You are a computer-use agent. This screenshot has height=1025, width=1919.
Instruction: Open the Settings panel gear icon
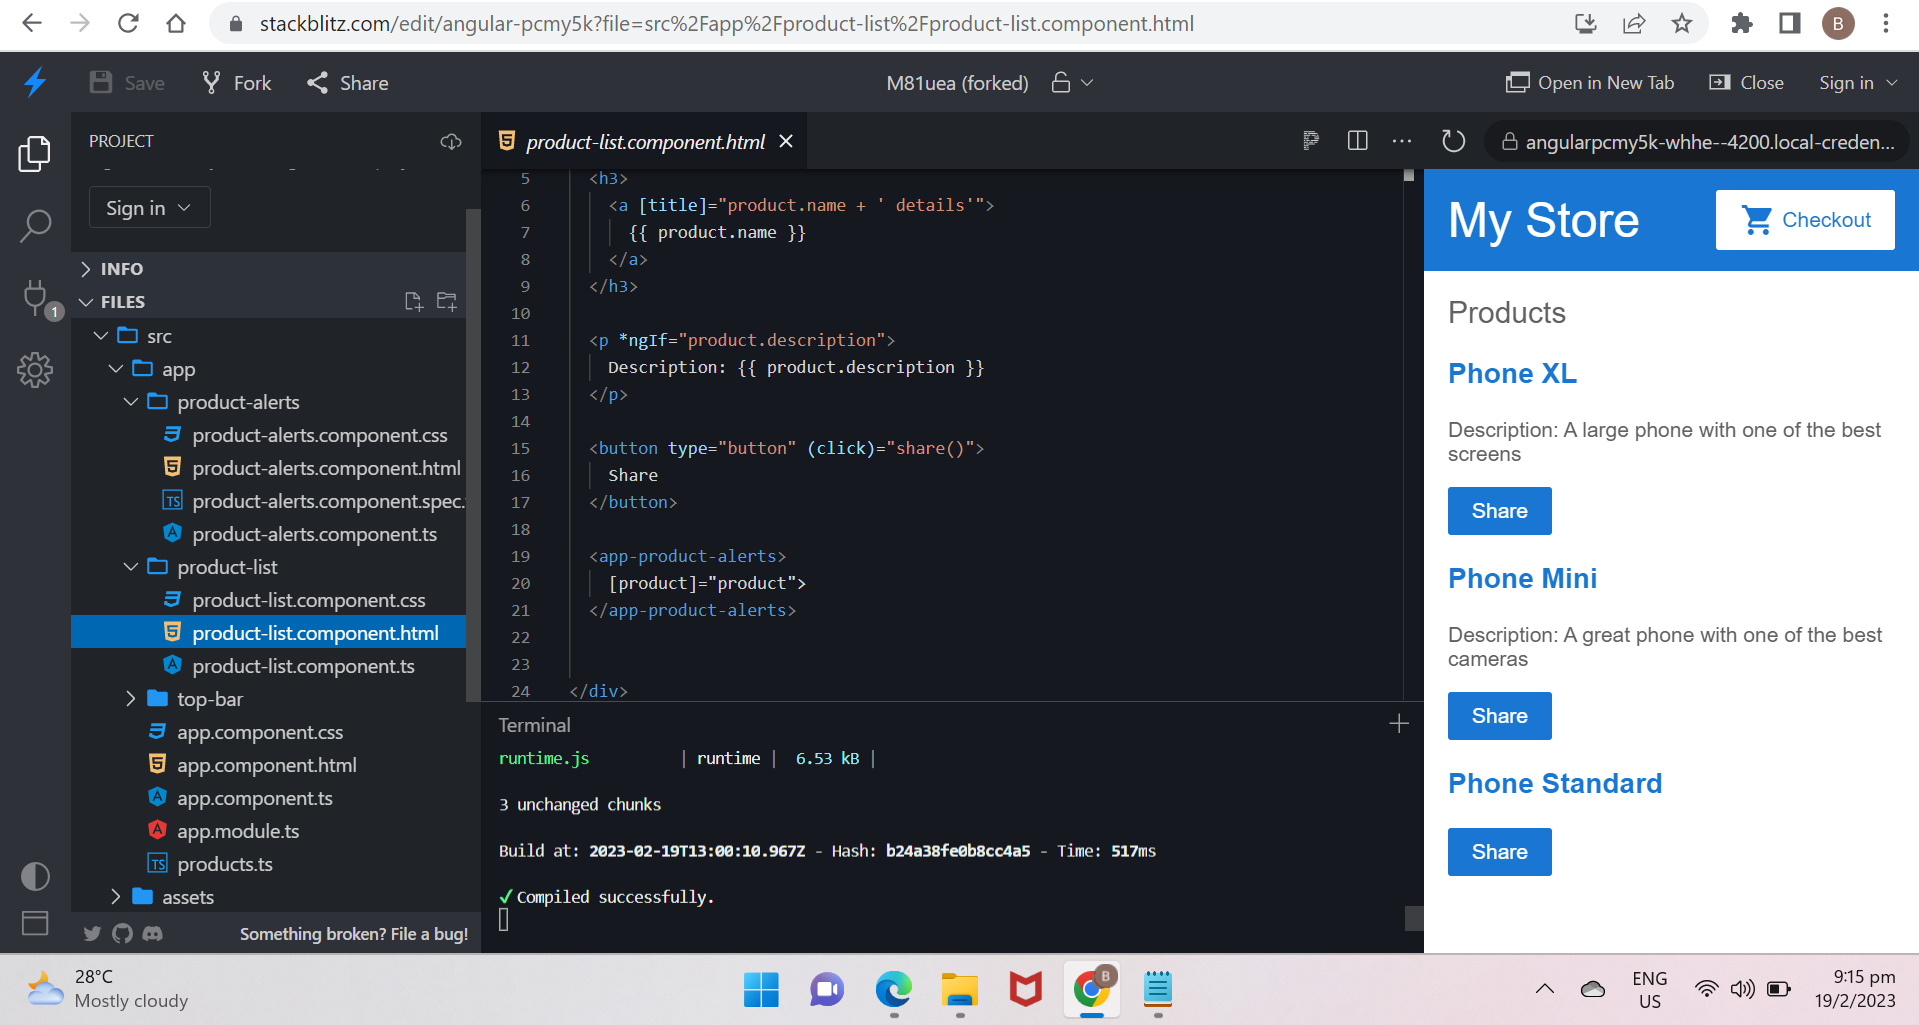[x=35, y=370]
